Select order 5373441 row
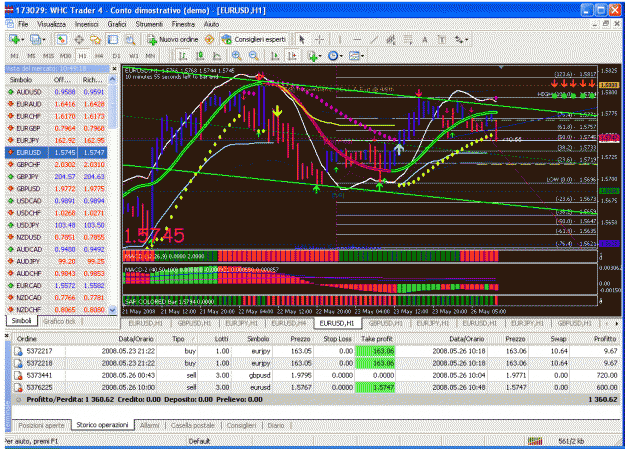Image resolution: width=625 pixels, height=449 pixels. [x=317, y=375]
